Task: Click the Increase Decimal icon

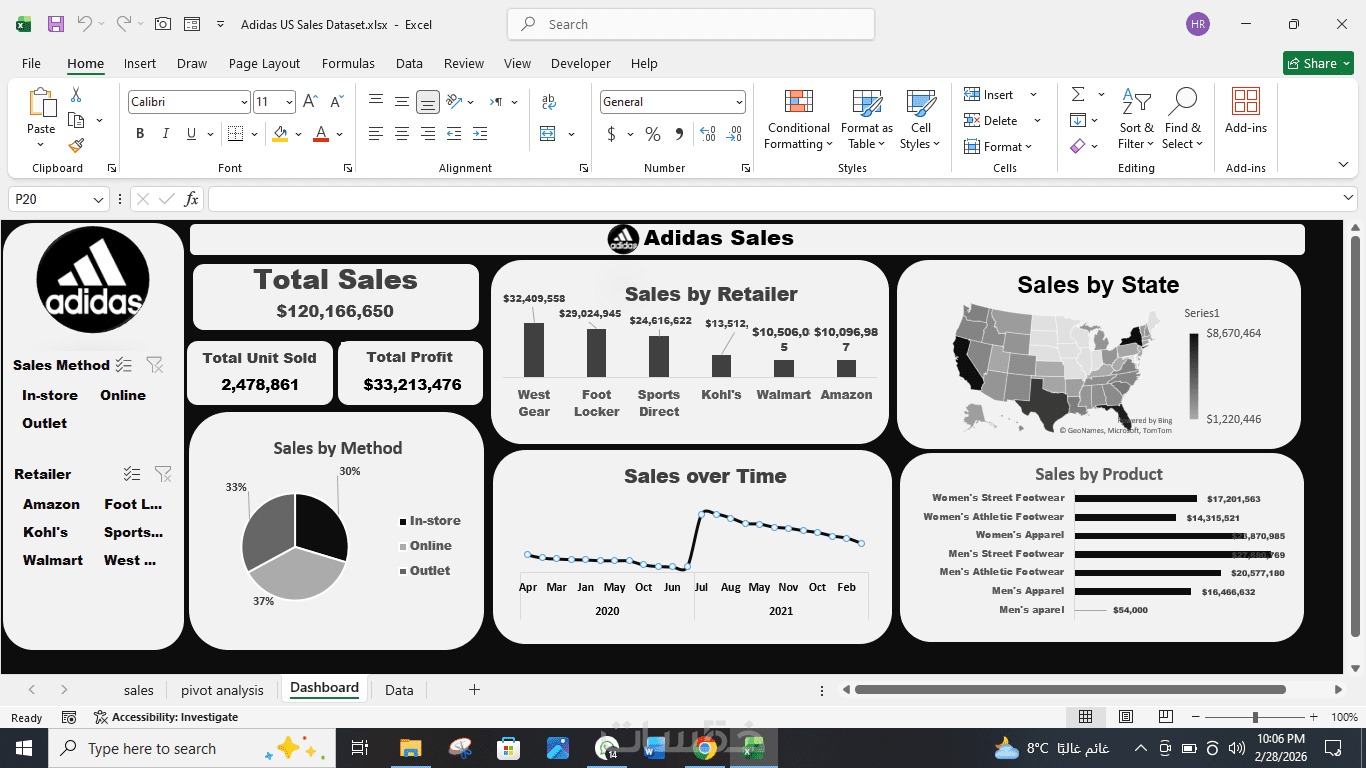Action: coord(708,134)
